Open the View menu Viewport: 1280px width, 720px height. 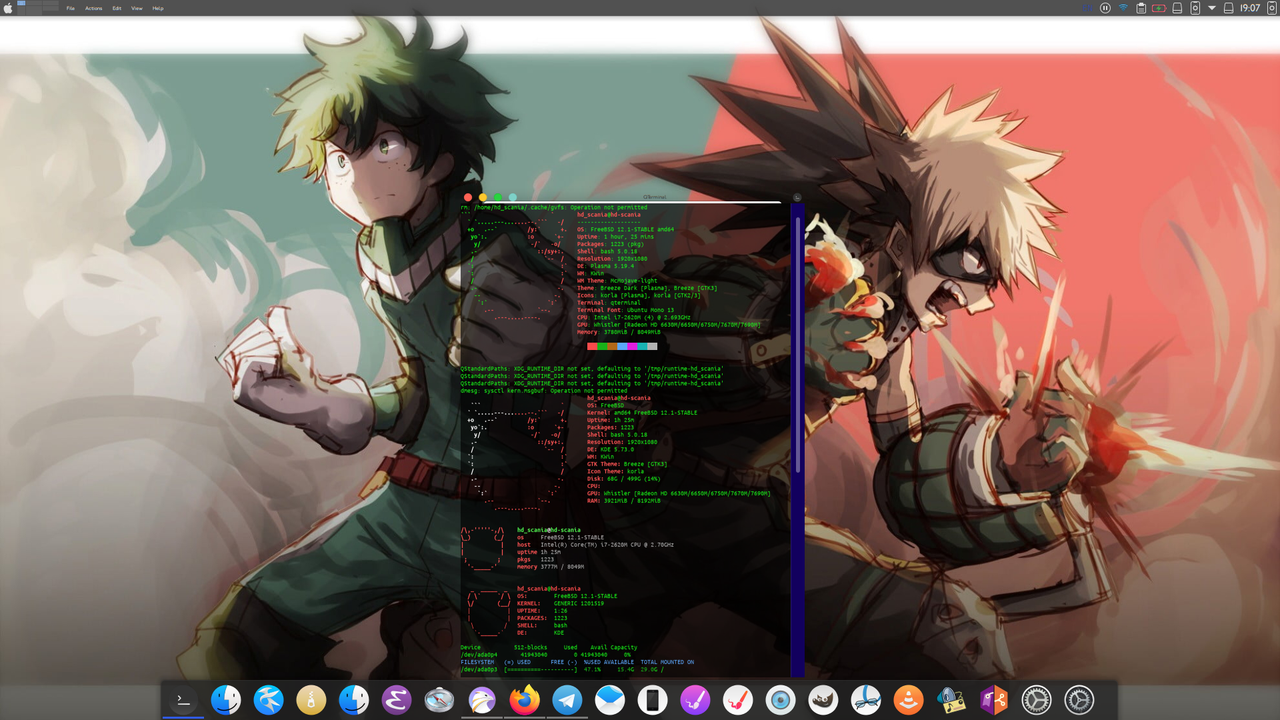[x=137, y=8]
